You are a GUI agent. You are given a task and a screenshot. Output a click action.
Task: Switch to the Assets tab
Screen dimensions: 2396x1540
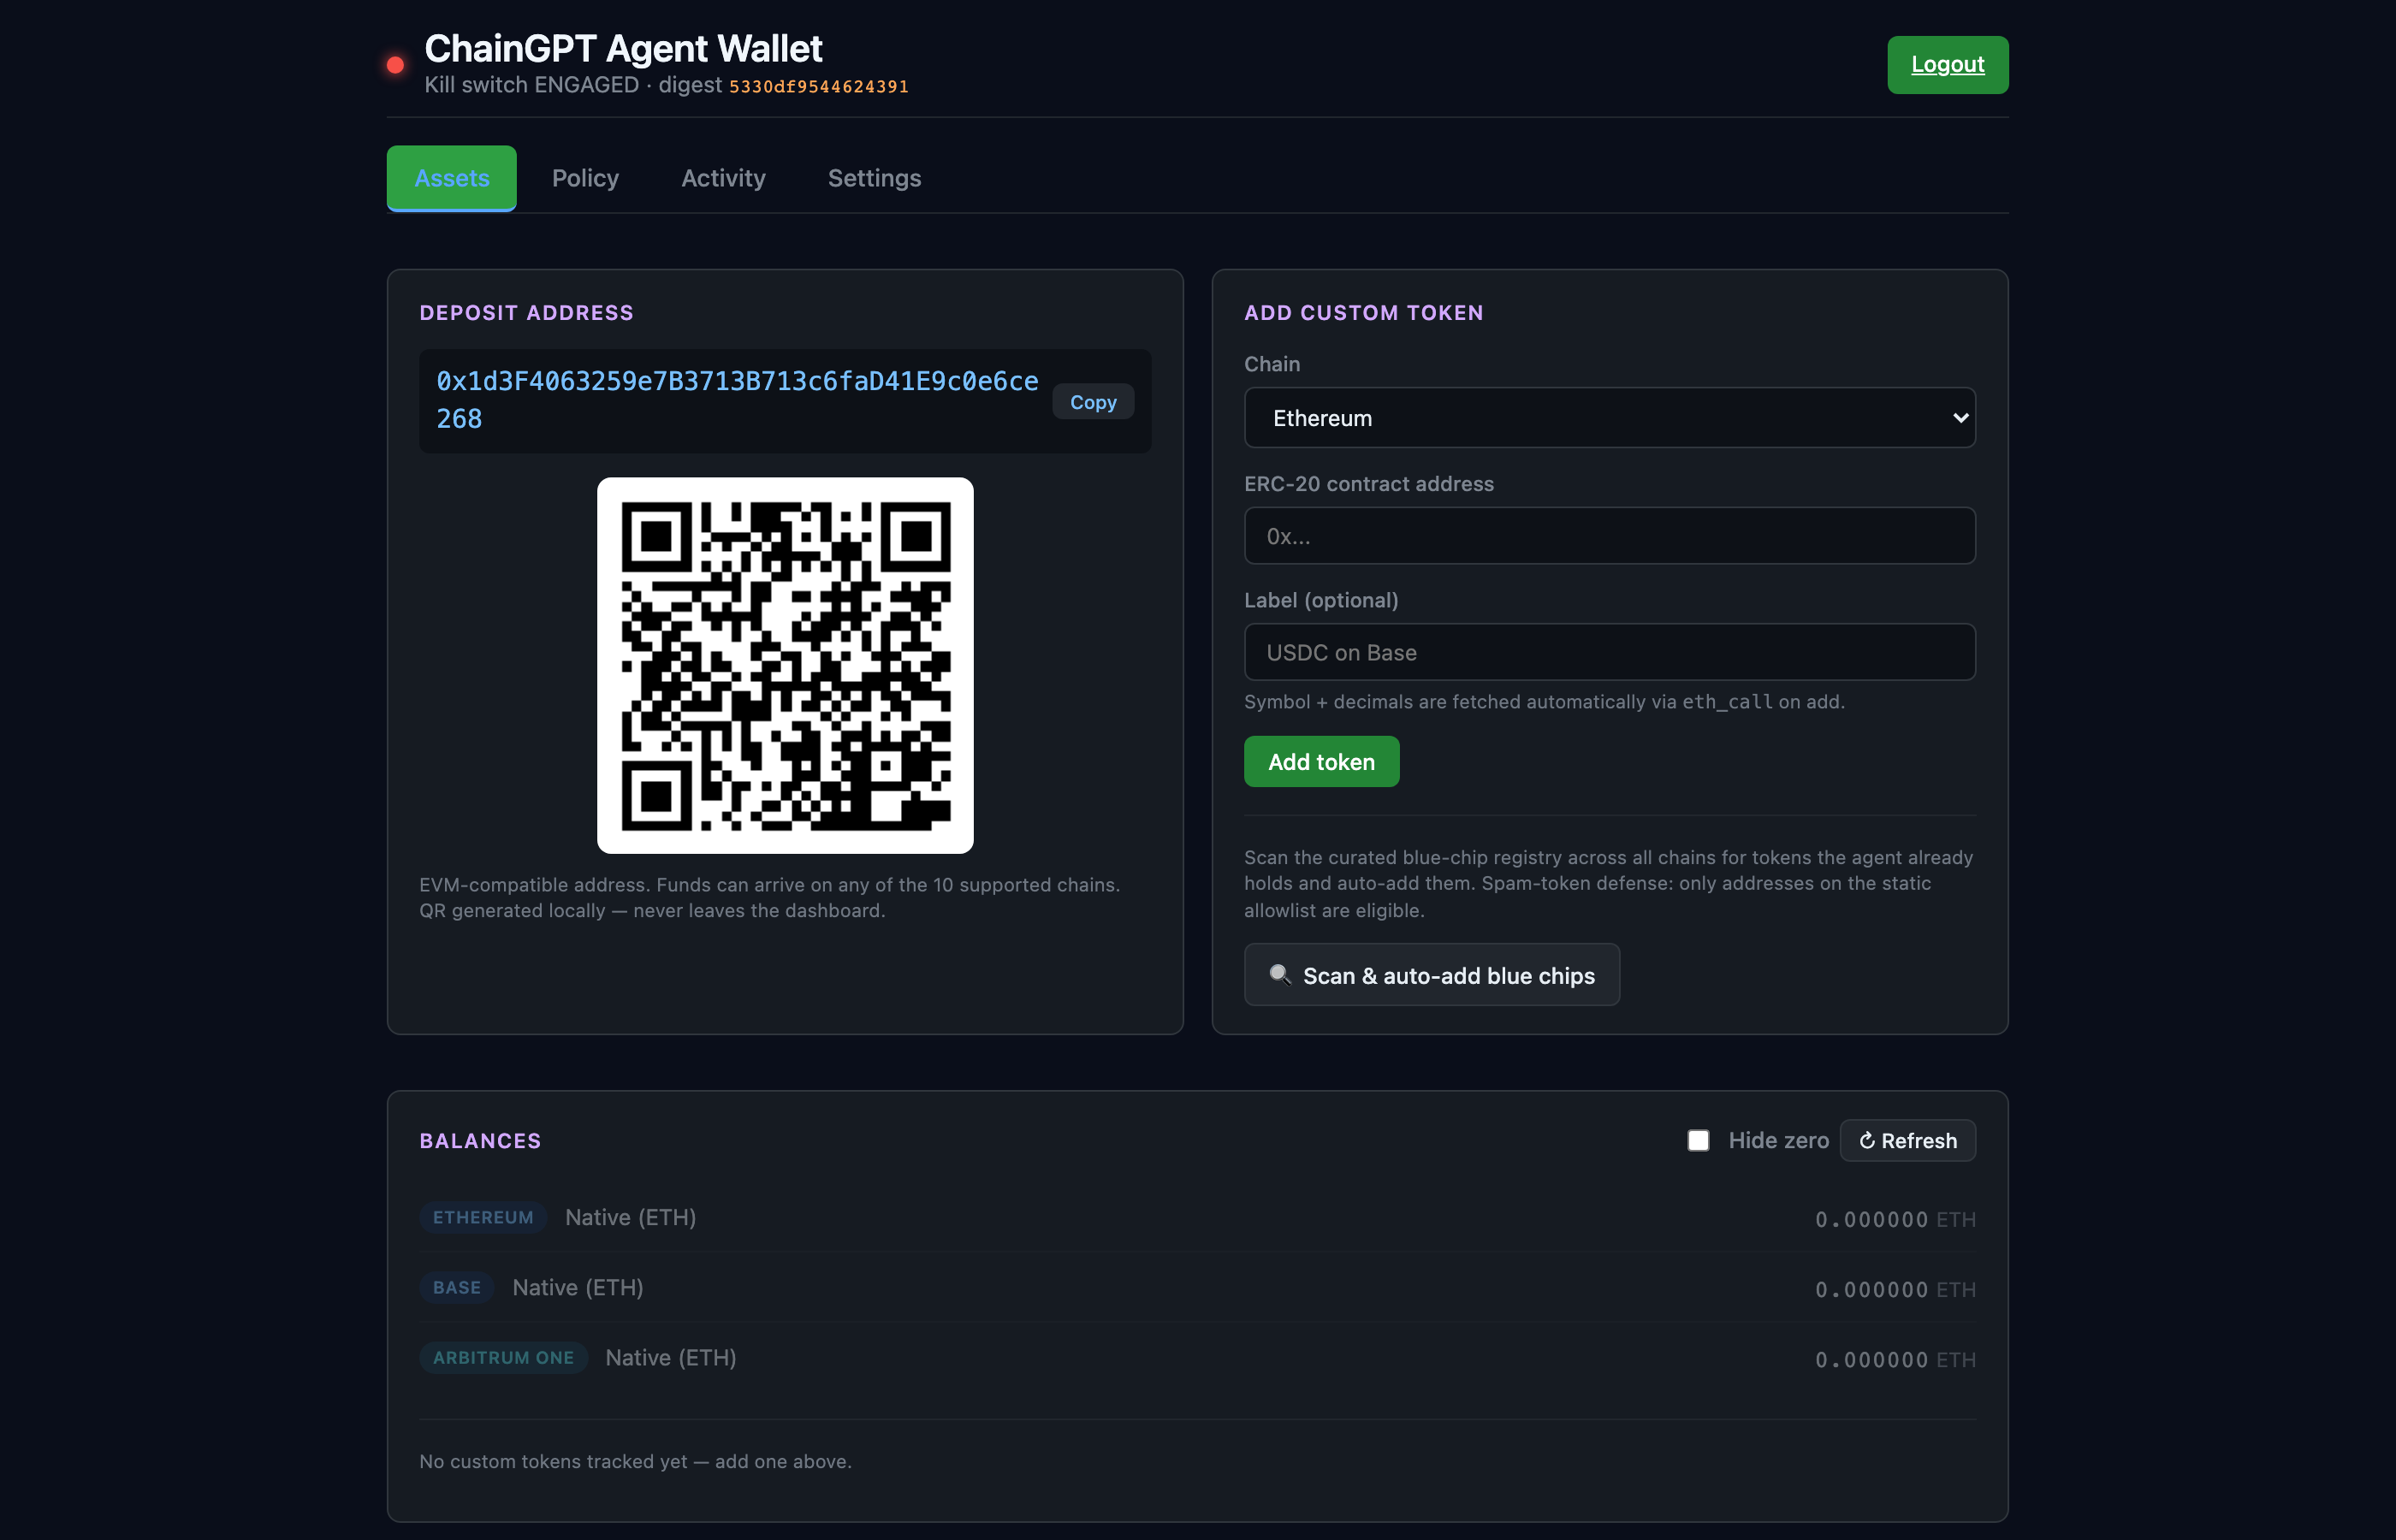click(452, 178)
